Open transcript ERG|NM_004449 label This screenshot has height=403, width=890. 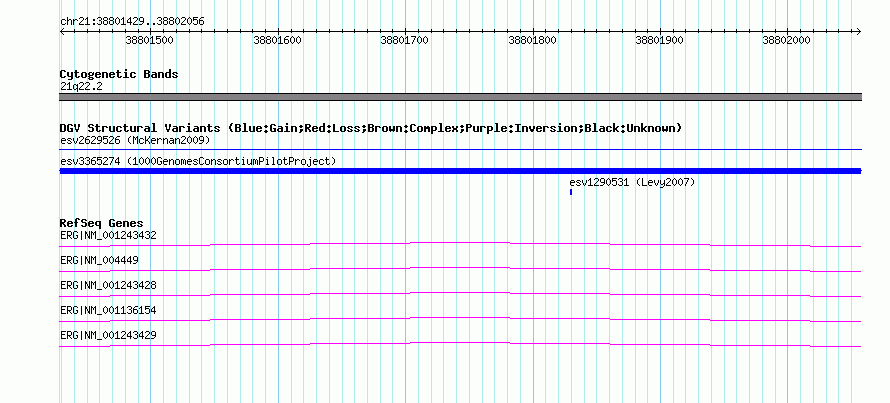click(x=99, y=260)
